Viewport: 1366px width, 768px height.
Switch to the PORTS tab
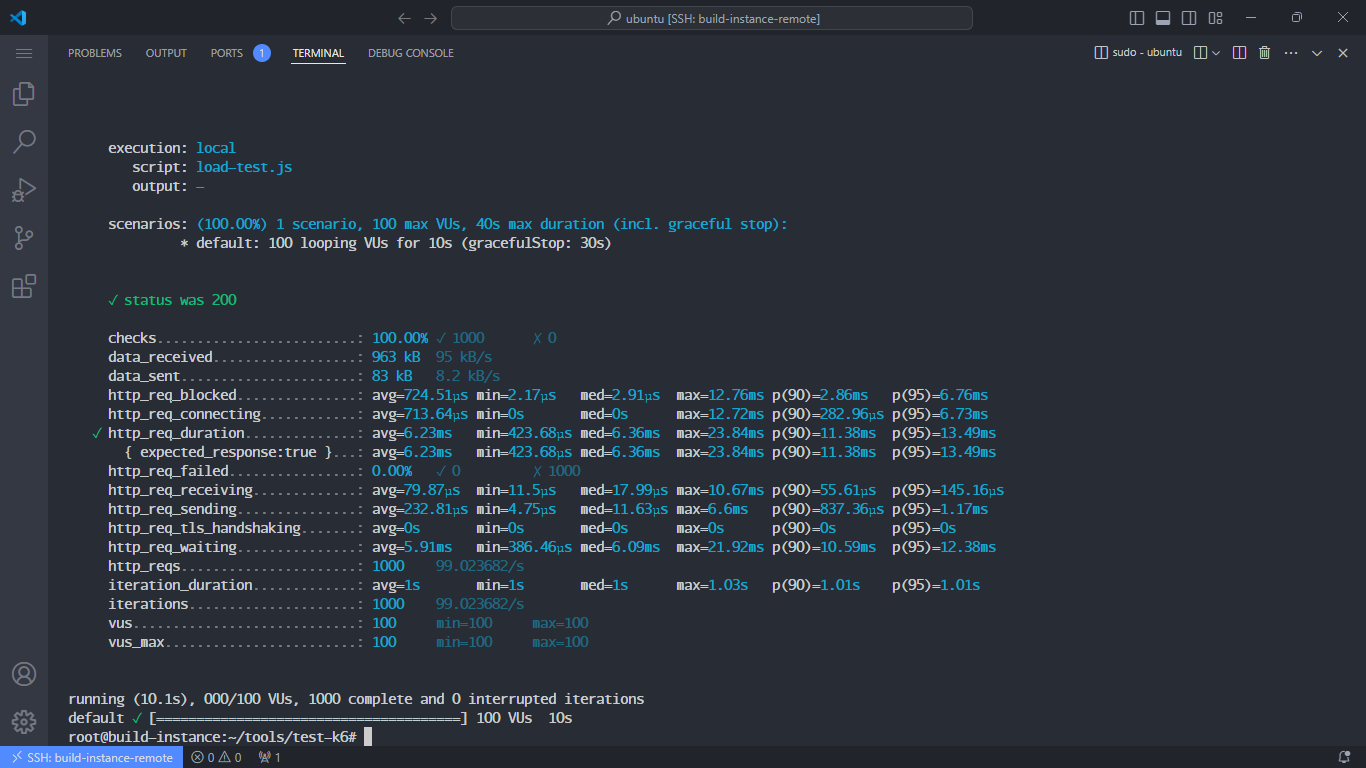[x=227, y=53]
